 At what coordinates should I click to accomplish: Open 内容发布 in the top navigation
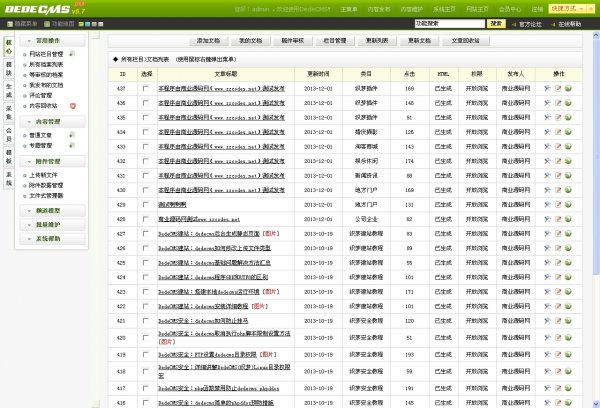379,9
